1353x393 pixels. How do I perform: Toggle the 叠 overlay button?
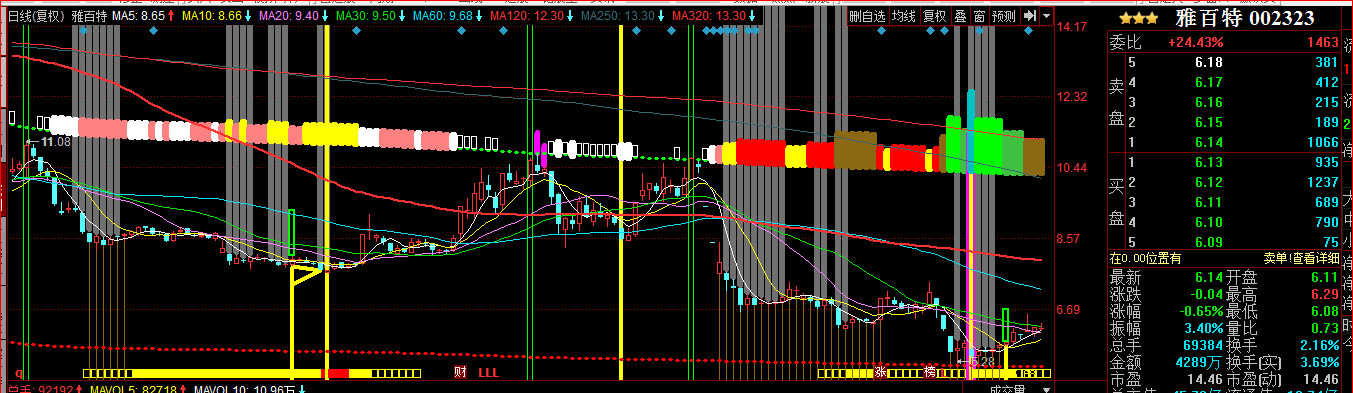point(961,17)
